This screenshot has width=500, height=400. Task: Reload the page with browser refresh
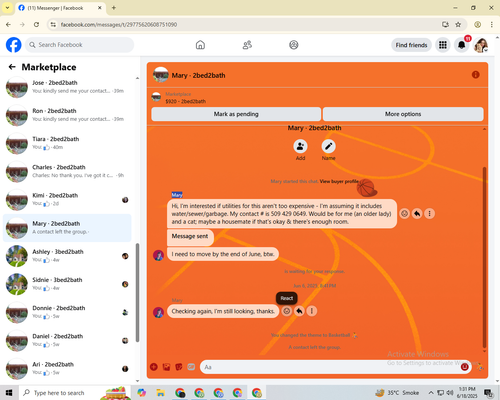click(36, 24)
